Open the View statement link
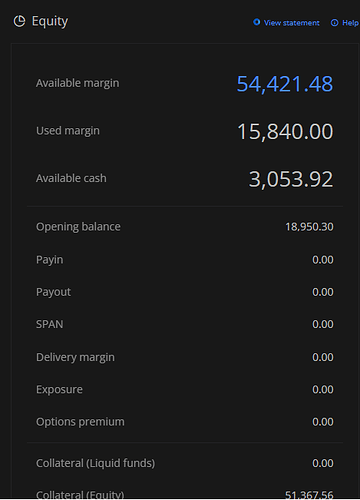This screenshot has height=500, width=360. click(291, 23)
